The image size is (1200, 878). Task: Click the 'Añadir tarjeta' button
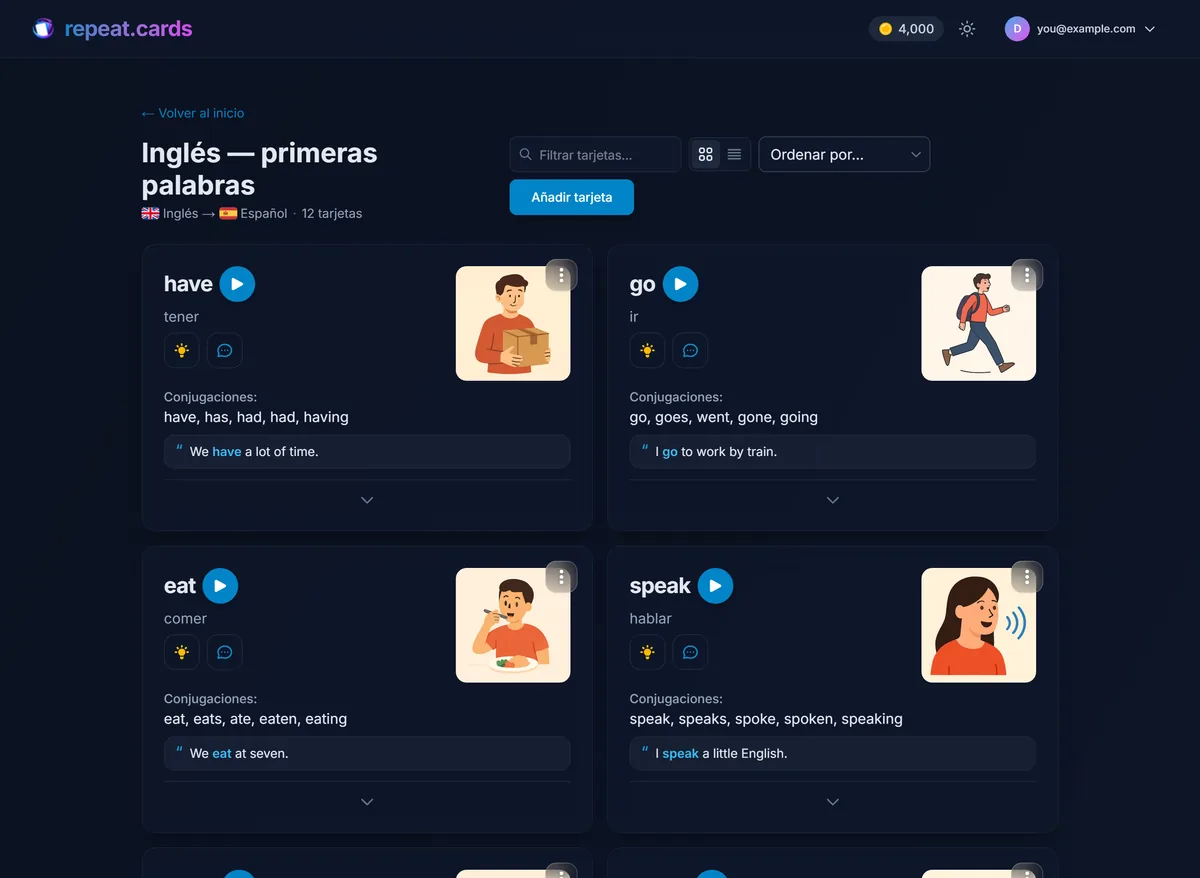click(x=572, y=197)
